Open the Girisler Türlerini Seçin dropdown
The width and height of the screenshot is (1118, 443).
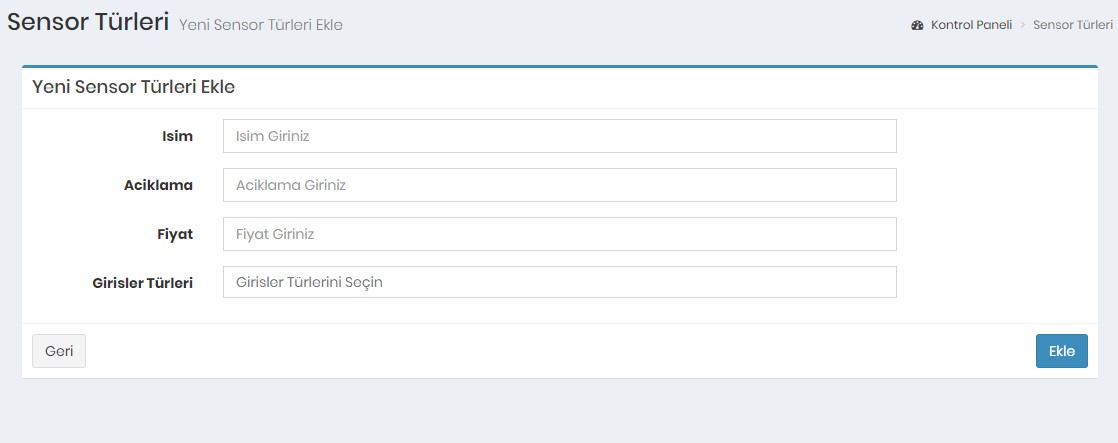point(559,282)
